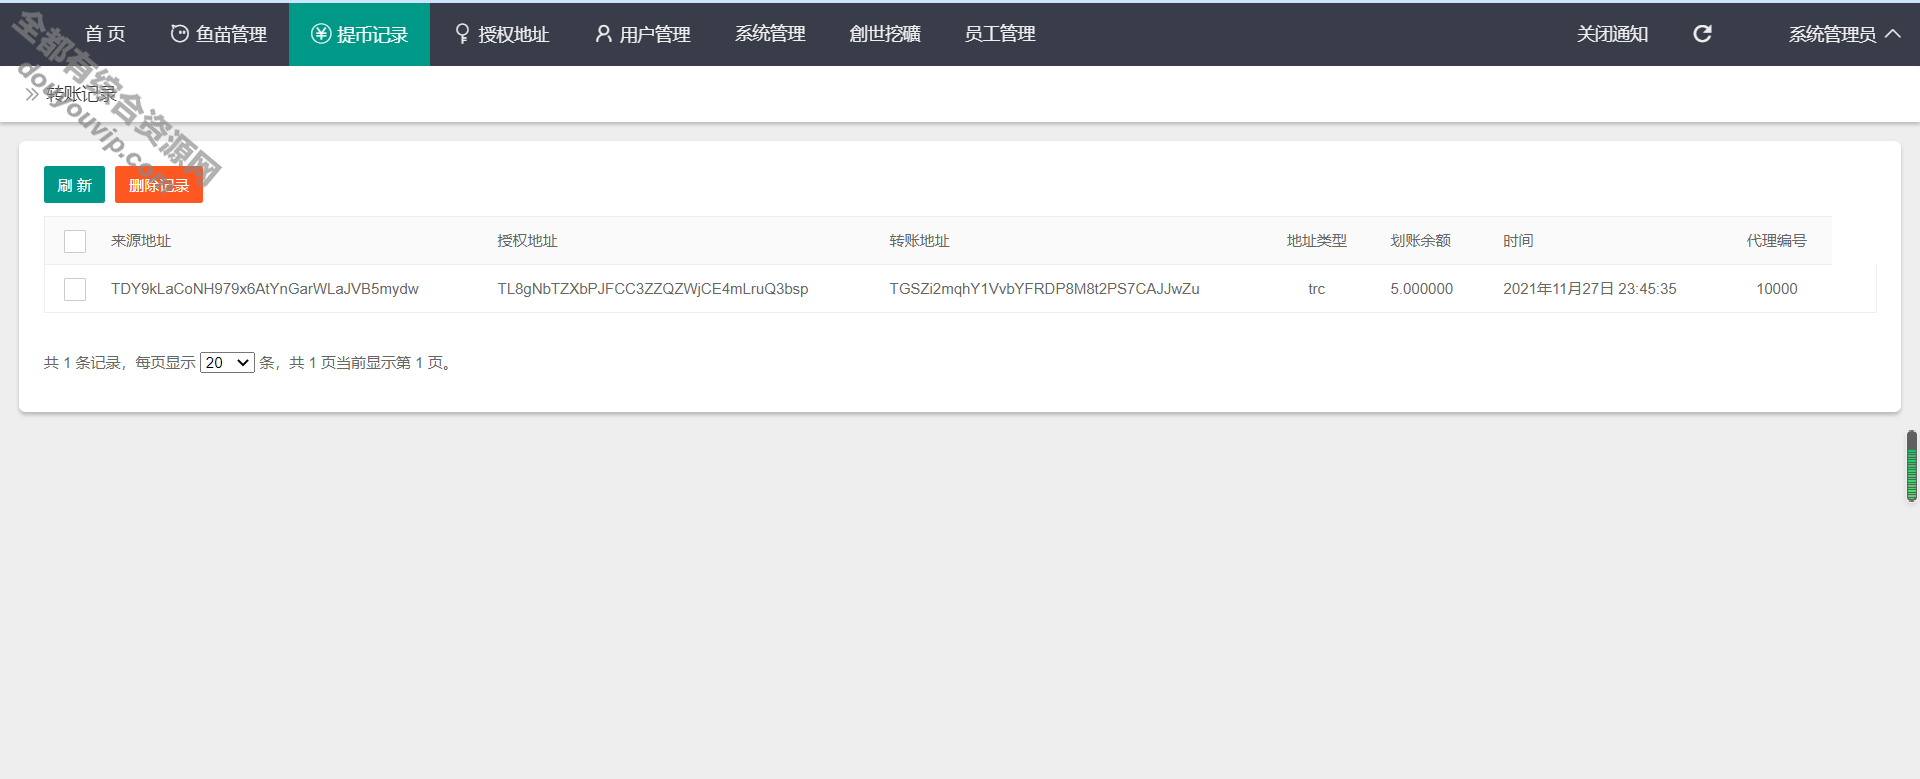Click authorized address TL8gNbTZXbPJFCC3ZZQZWjCE4mLruQ3bsp
Image resolution: width=1920 pixels, height=779 pixels.
[653, 289]
